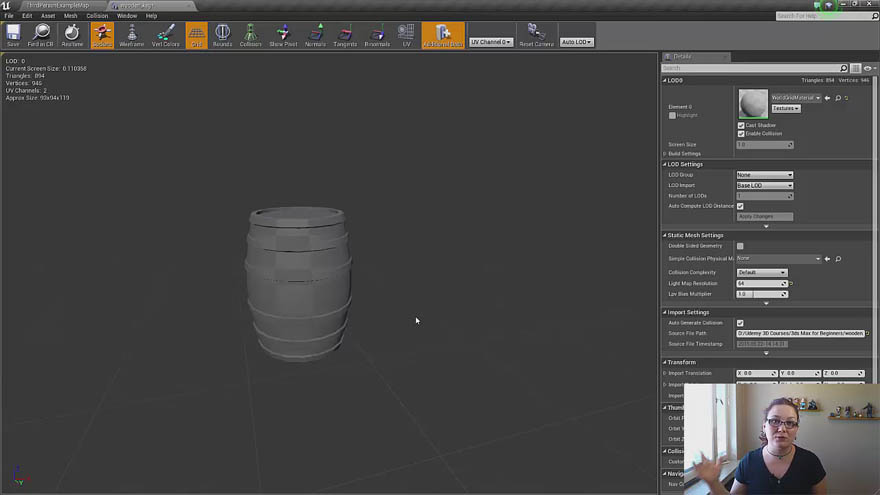Toggle Auto Compute LOD Distance checkbox
The height and width of the screenshot is (495, 880).
[x=740, y=206]
